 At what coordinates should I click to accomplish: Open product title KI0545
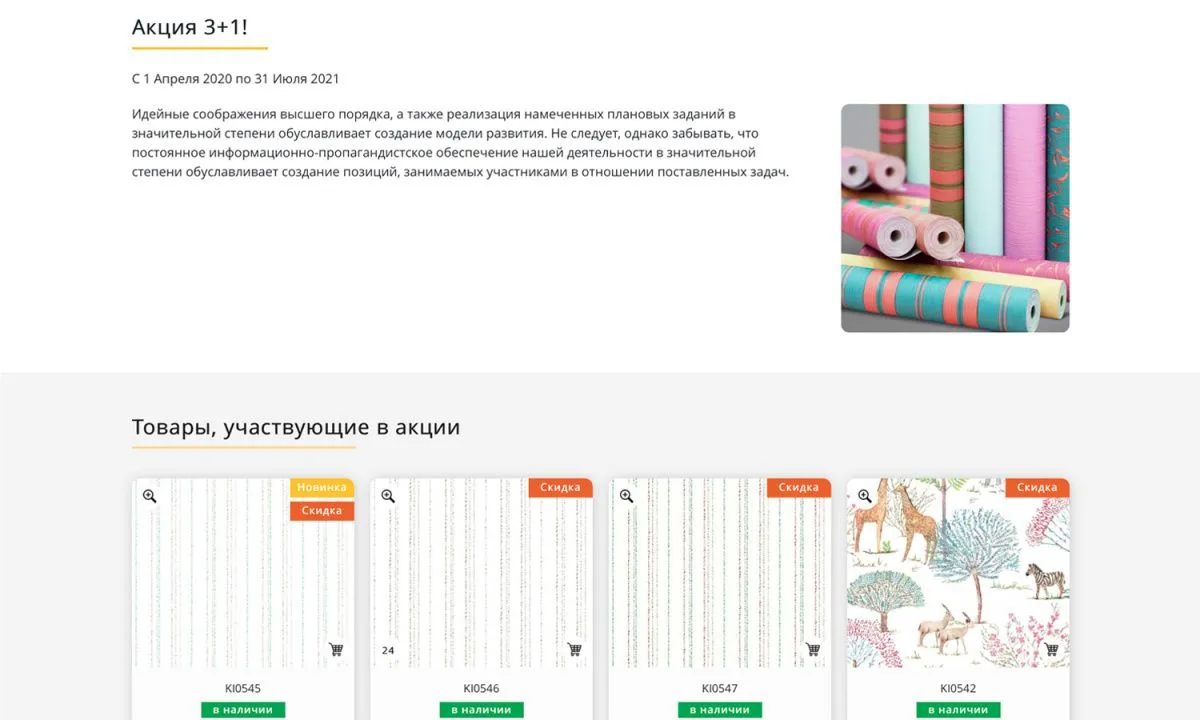pyautogui.click(x=243, y=688)
